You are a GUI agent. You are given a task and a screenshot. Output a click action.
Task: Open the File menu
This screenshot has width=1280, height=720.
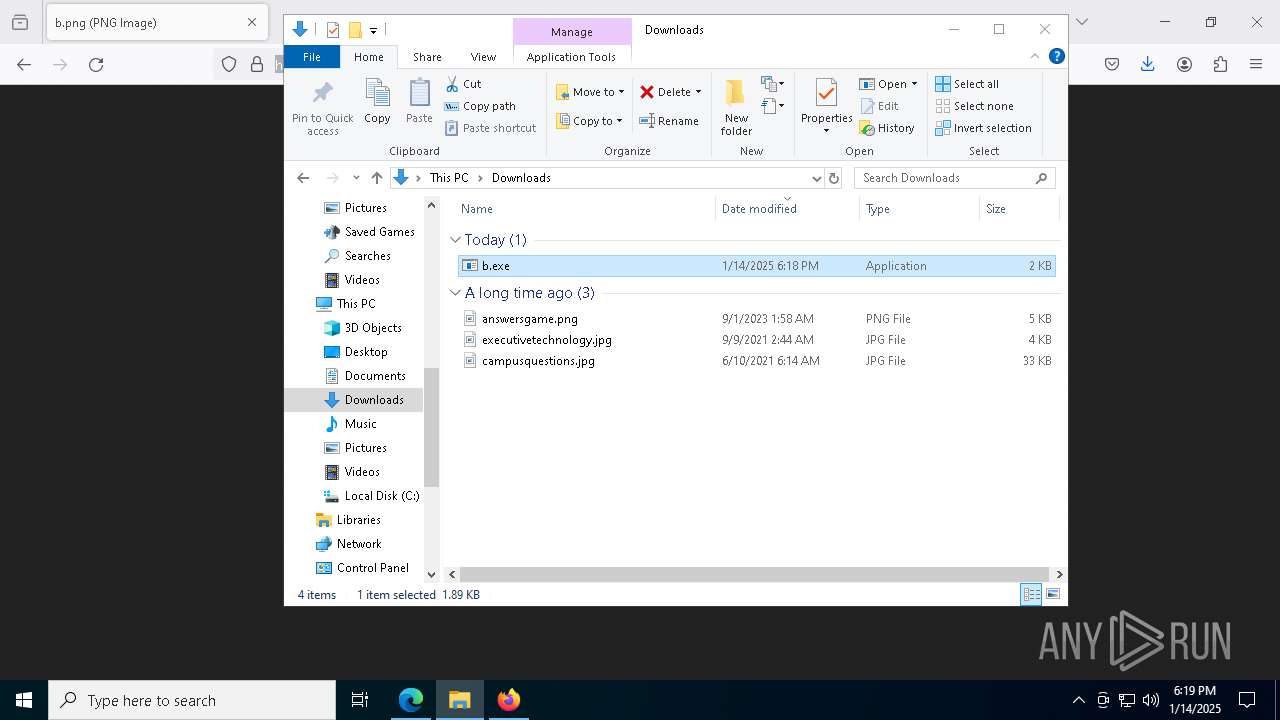point(312,57)
